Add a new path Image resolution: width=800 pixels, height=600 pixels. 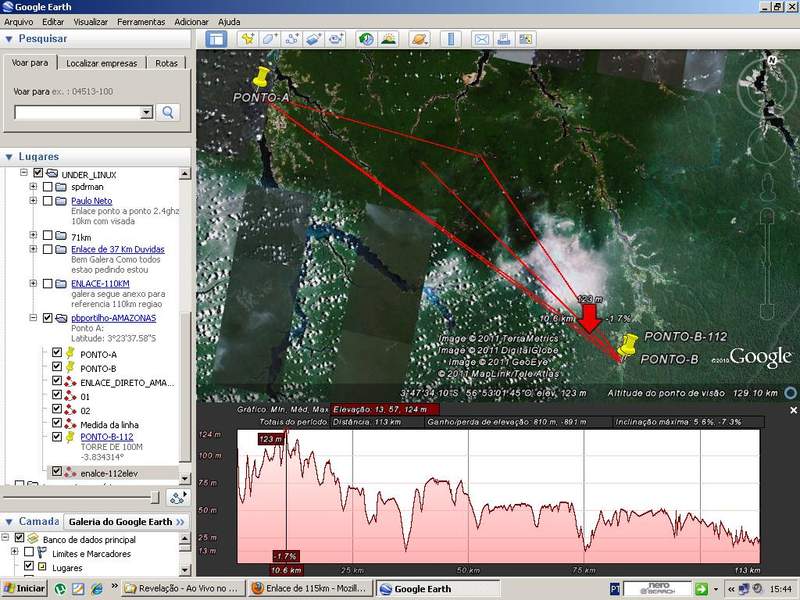coord(292,40)
